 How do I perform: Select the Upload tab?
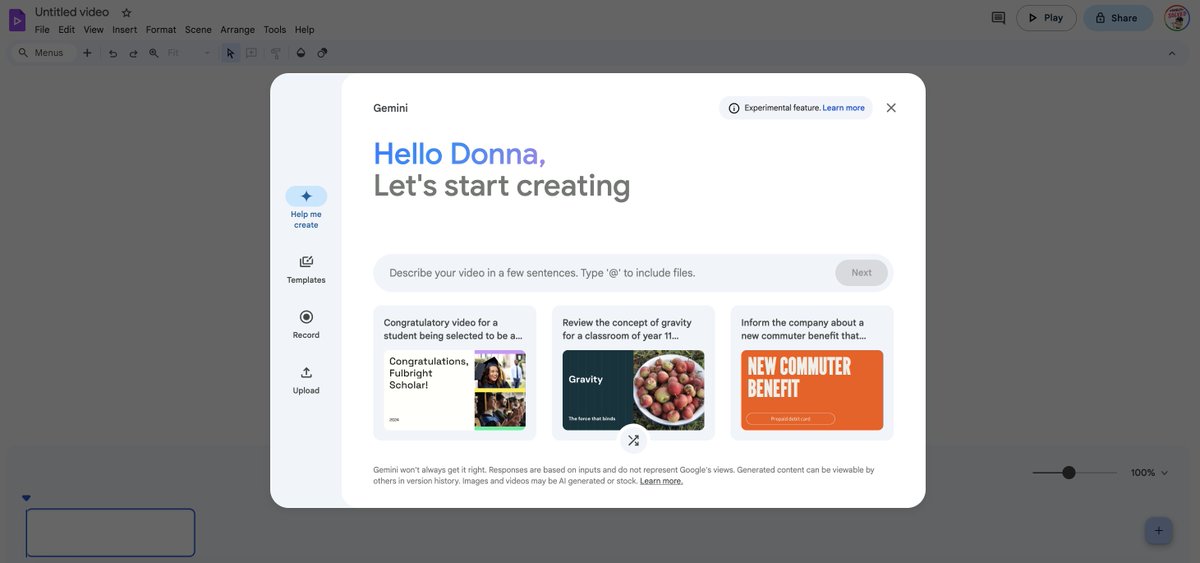(x=306, y=380)
